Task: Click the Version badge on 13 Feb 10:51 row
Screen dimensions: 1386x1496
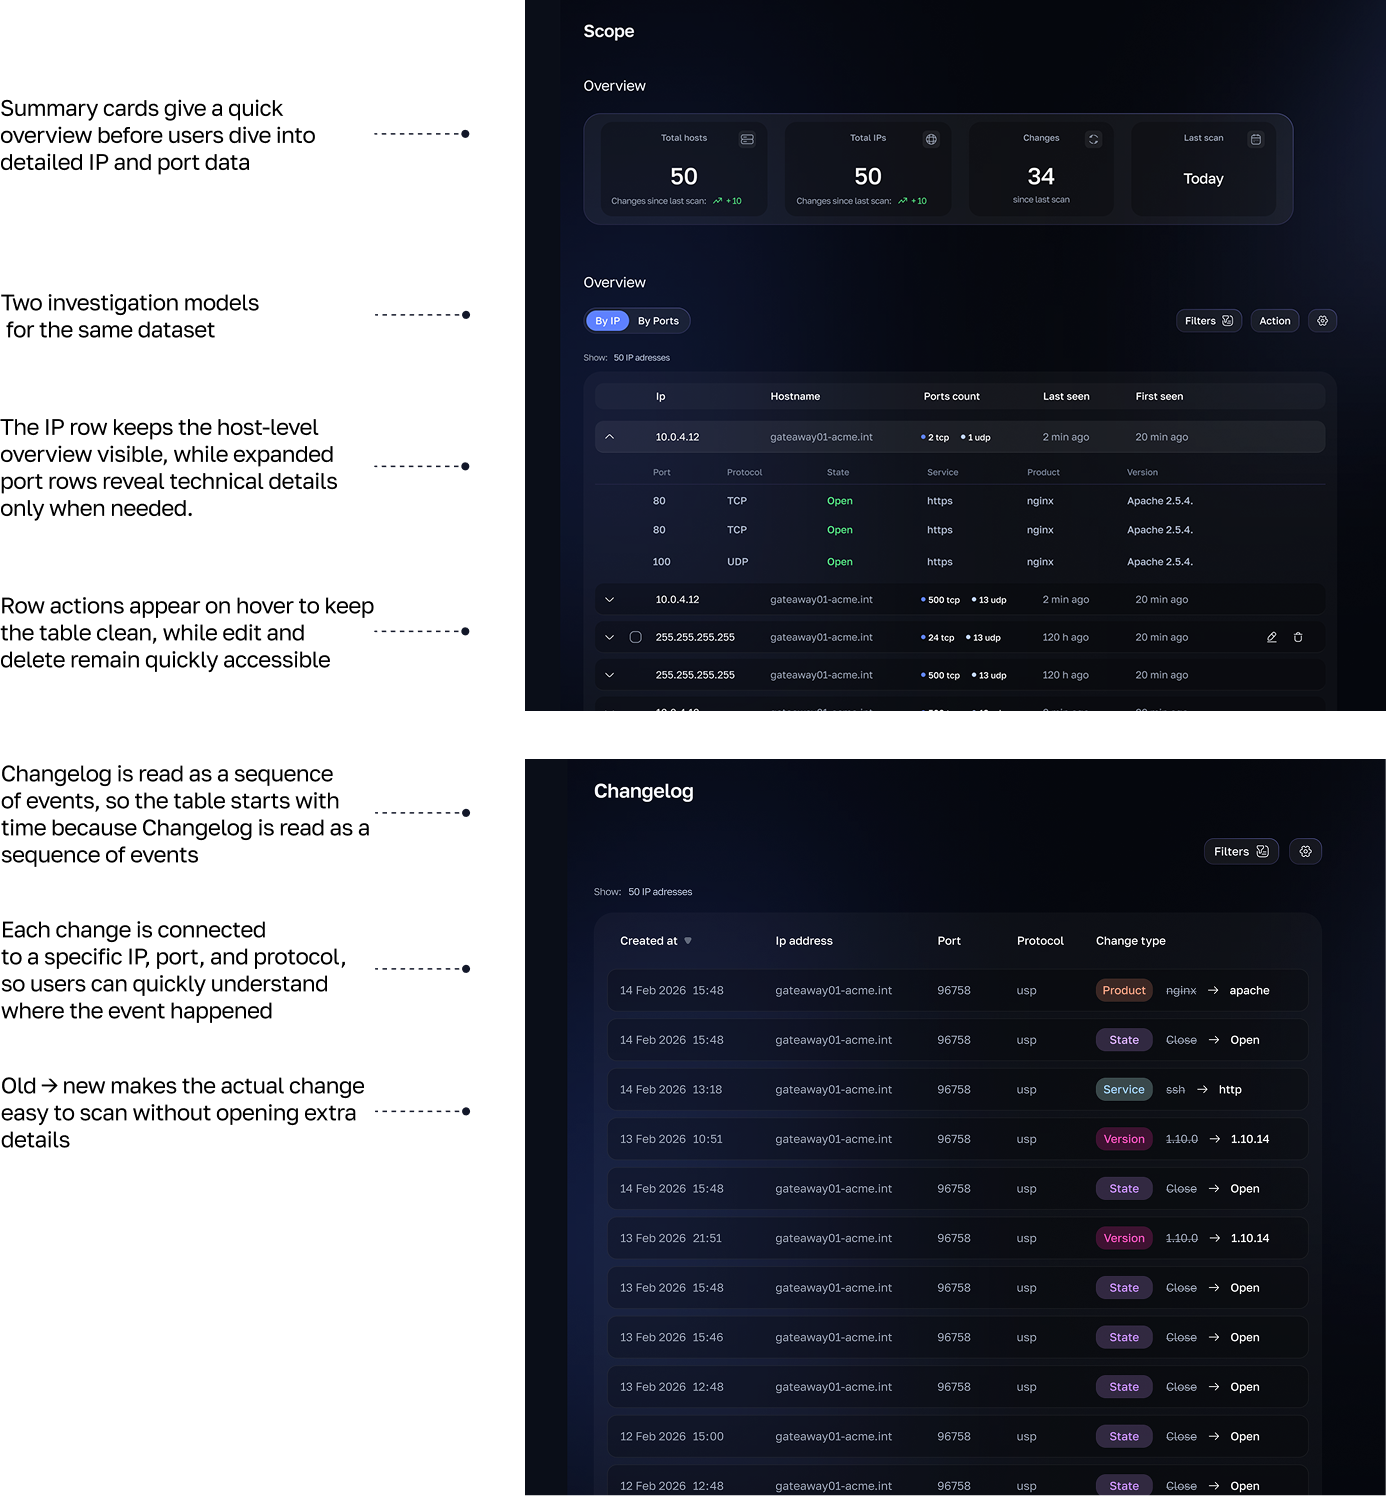Action: pyautogui.click(x=1124, y=1139)
